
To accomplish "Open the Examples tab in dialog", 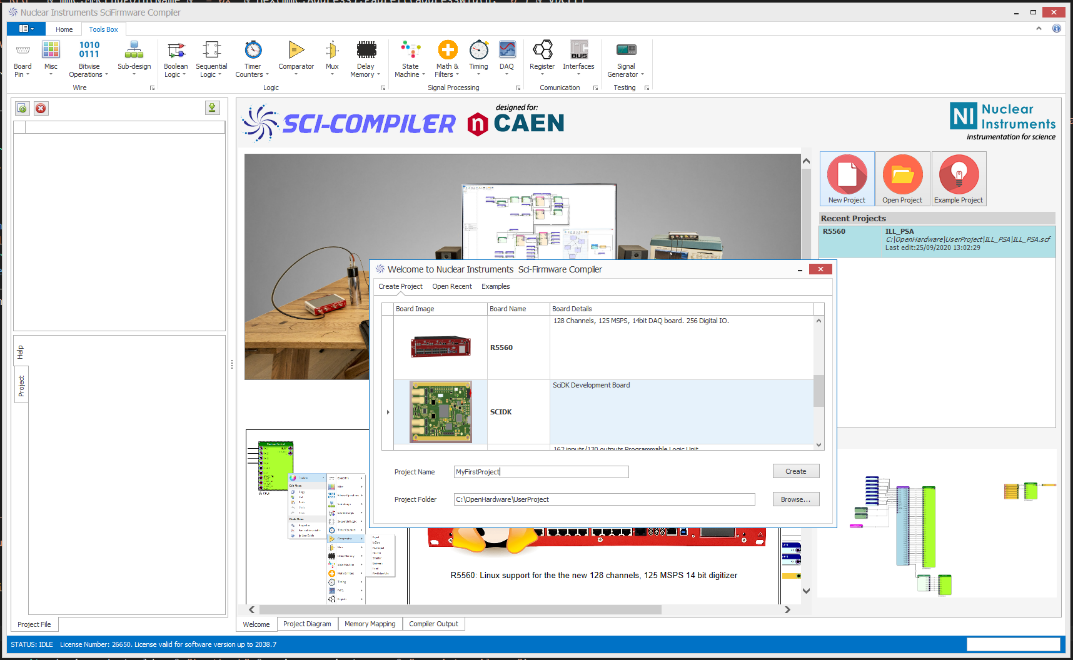I will pos(495,286).
